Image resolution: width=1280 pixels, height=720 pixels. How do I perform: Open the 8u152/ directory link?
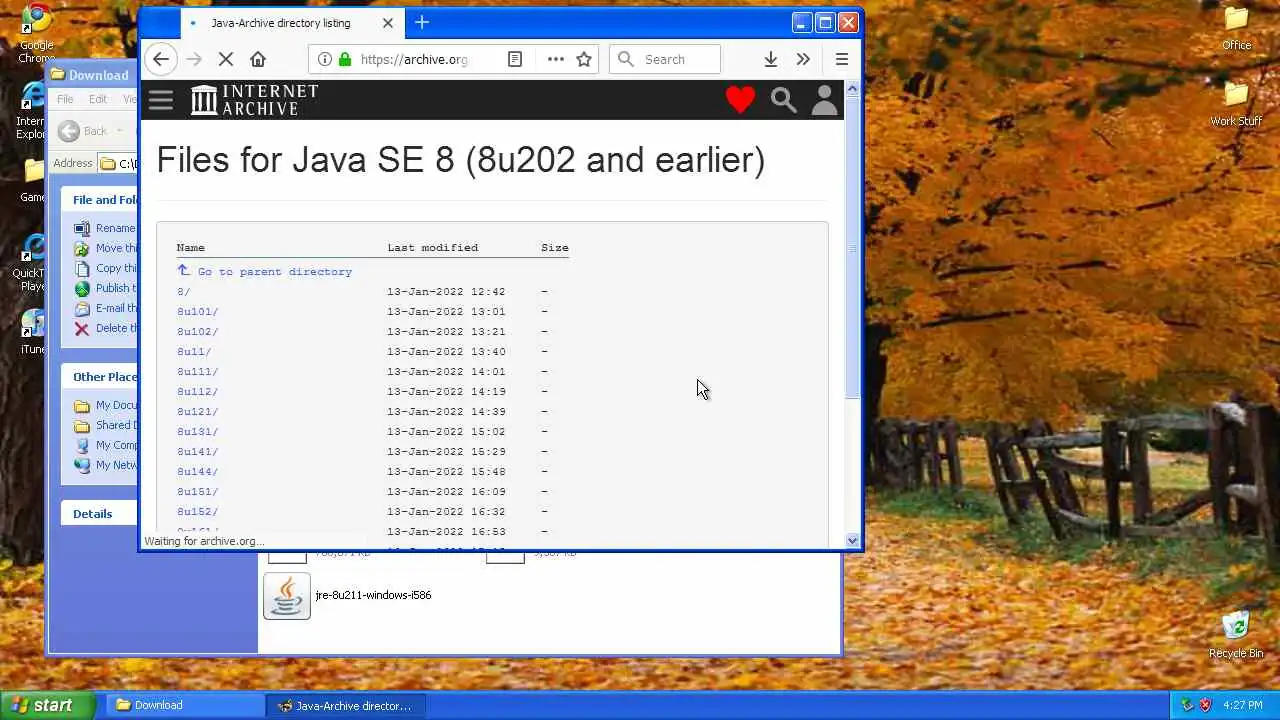[x=198, y=512]
